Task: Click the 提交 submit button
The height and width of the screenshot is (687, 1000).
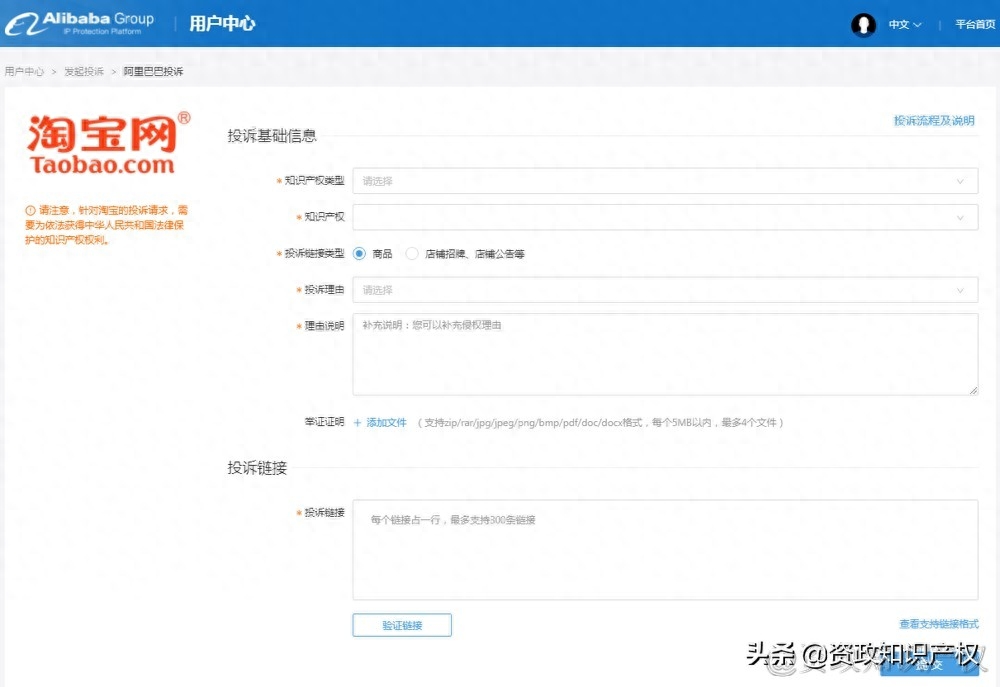Action: [x=929, y=665]
